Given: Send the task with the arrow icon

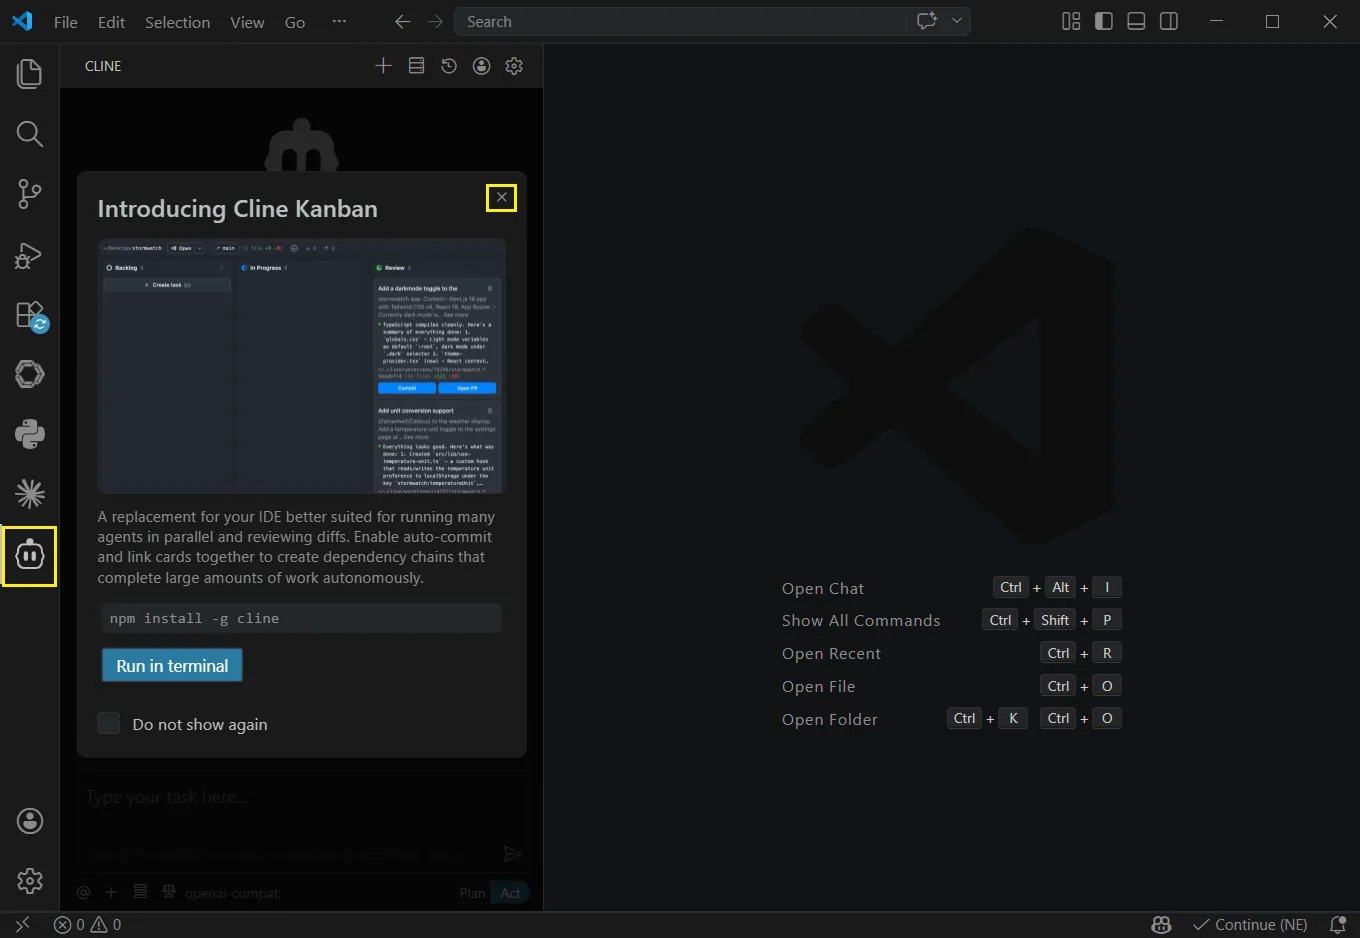Looking at the screenshot, I should (x=512, y=853).
